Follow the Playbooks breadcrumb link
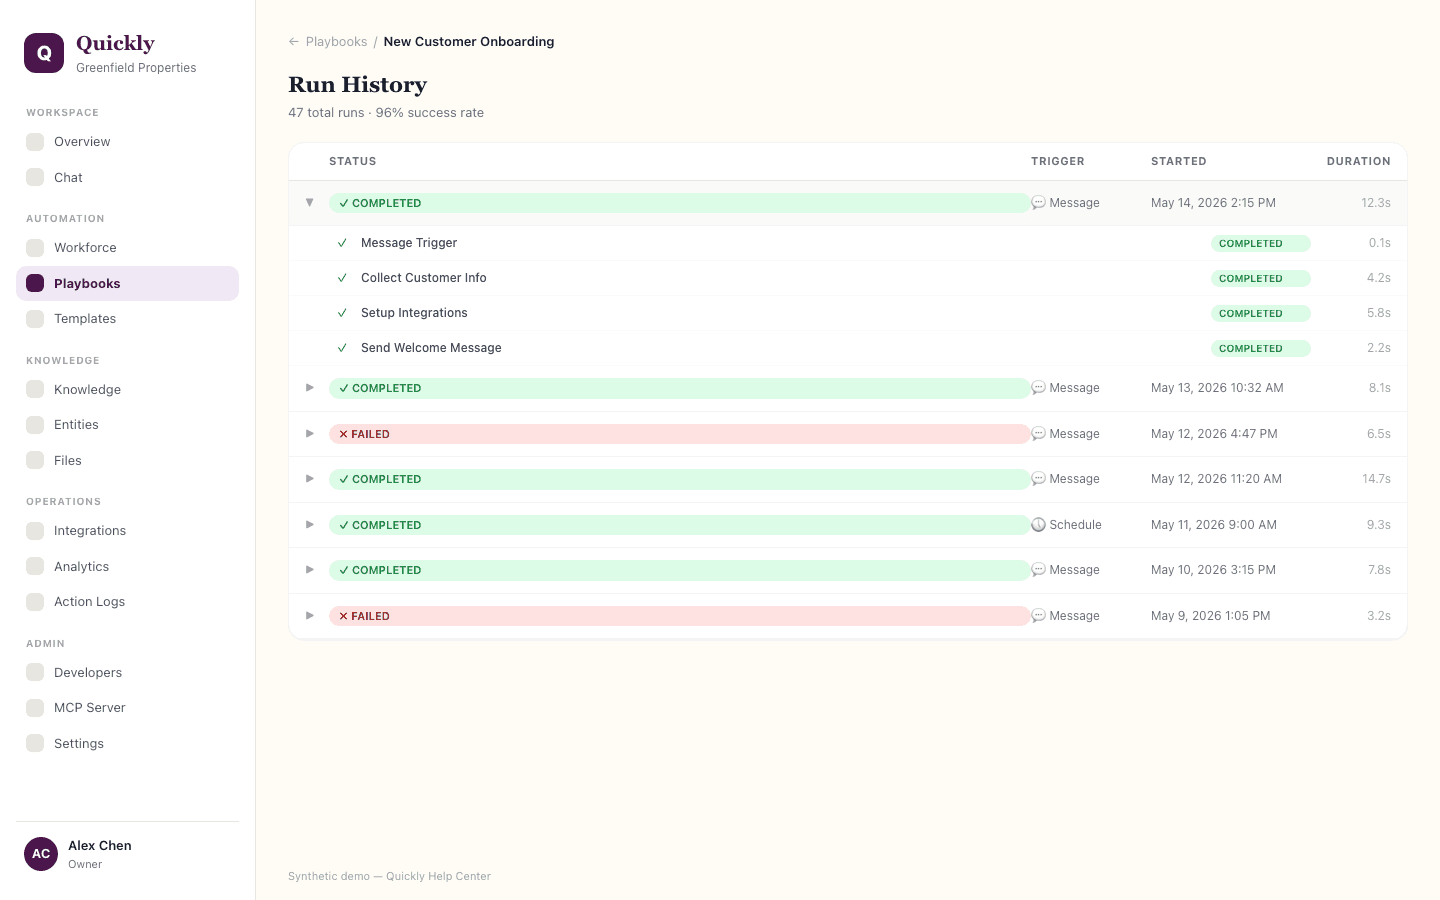This screenshot has width=1440, height=900. 336,42
